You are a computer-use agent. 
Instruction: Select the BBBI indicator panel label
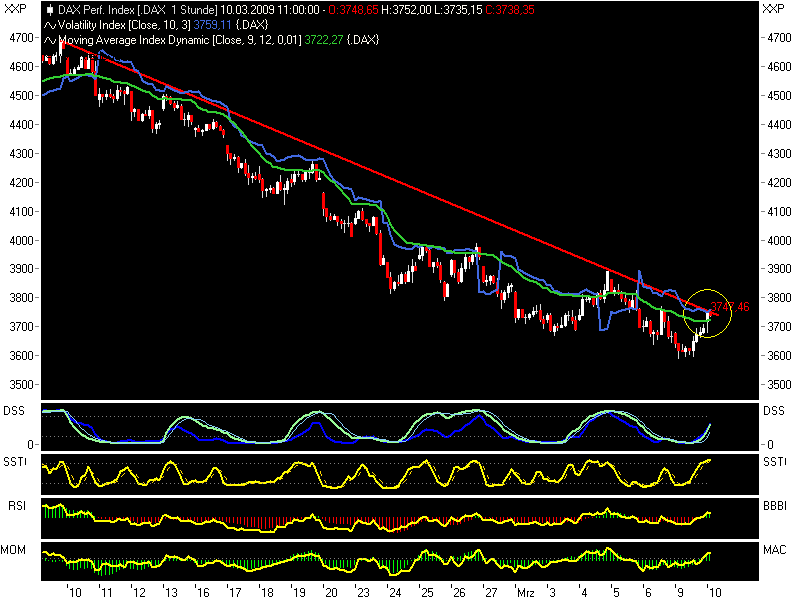pos(774,506)
